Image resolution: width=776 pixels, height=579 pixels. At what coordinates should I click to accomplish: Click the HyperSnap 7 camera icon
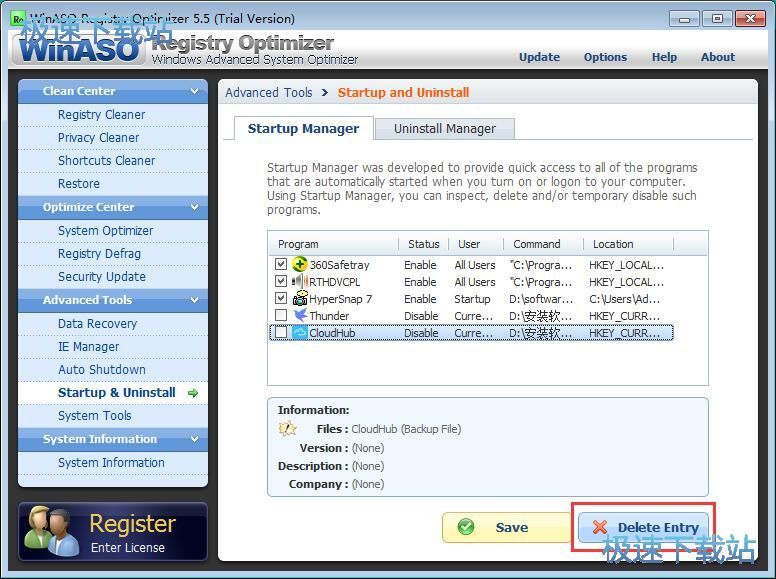click(299, 298)
